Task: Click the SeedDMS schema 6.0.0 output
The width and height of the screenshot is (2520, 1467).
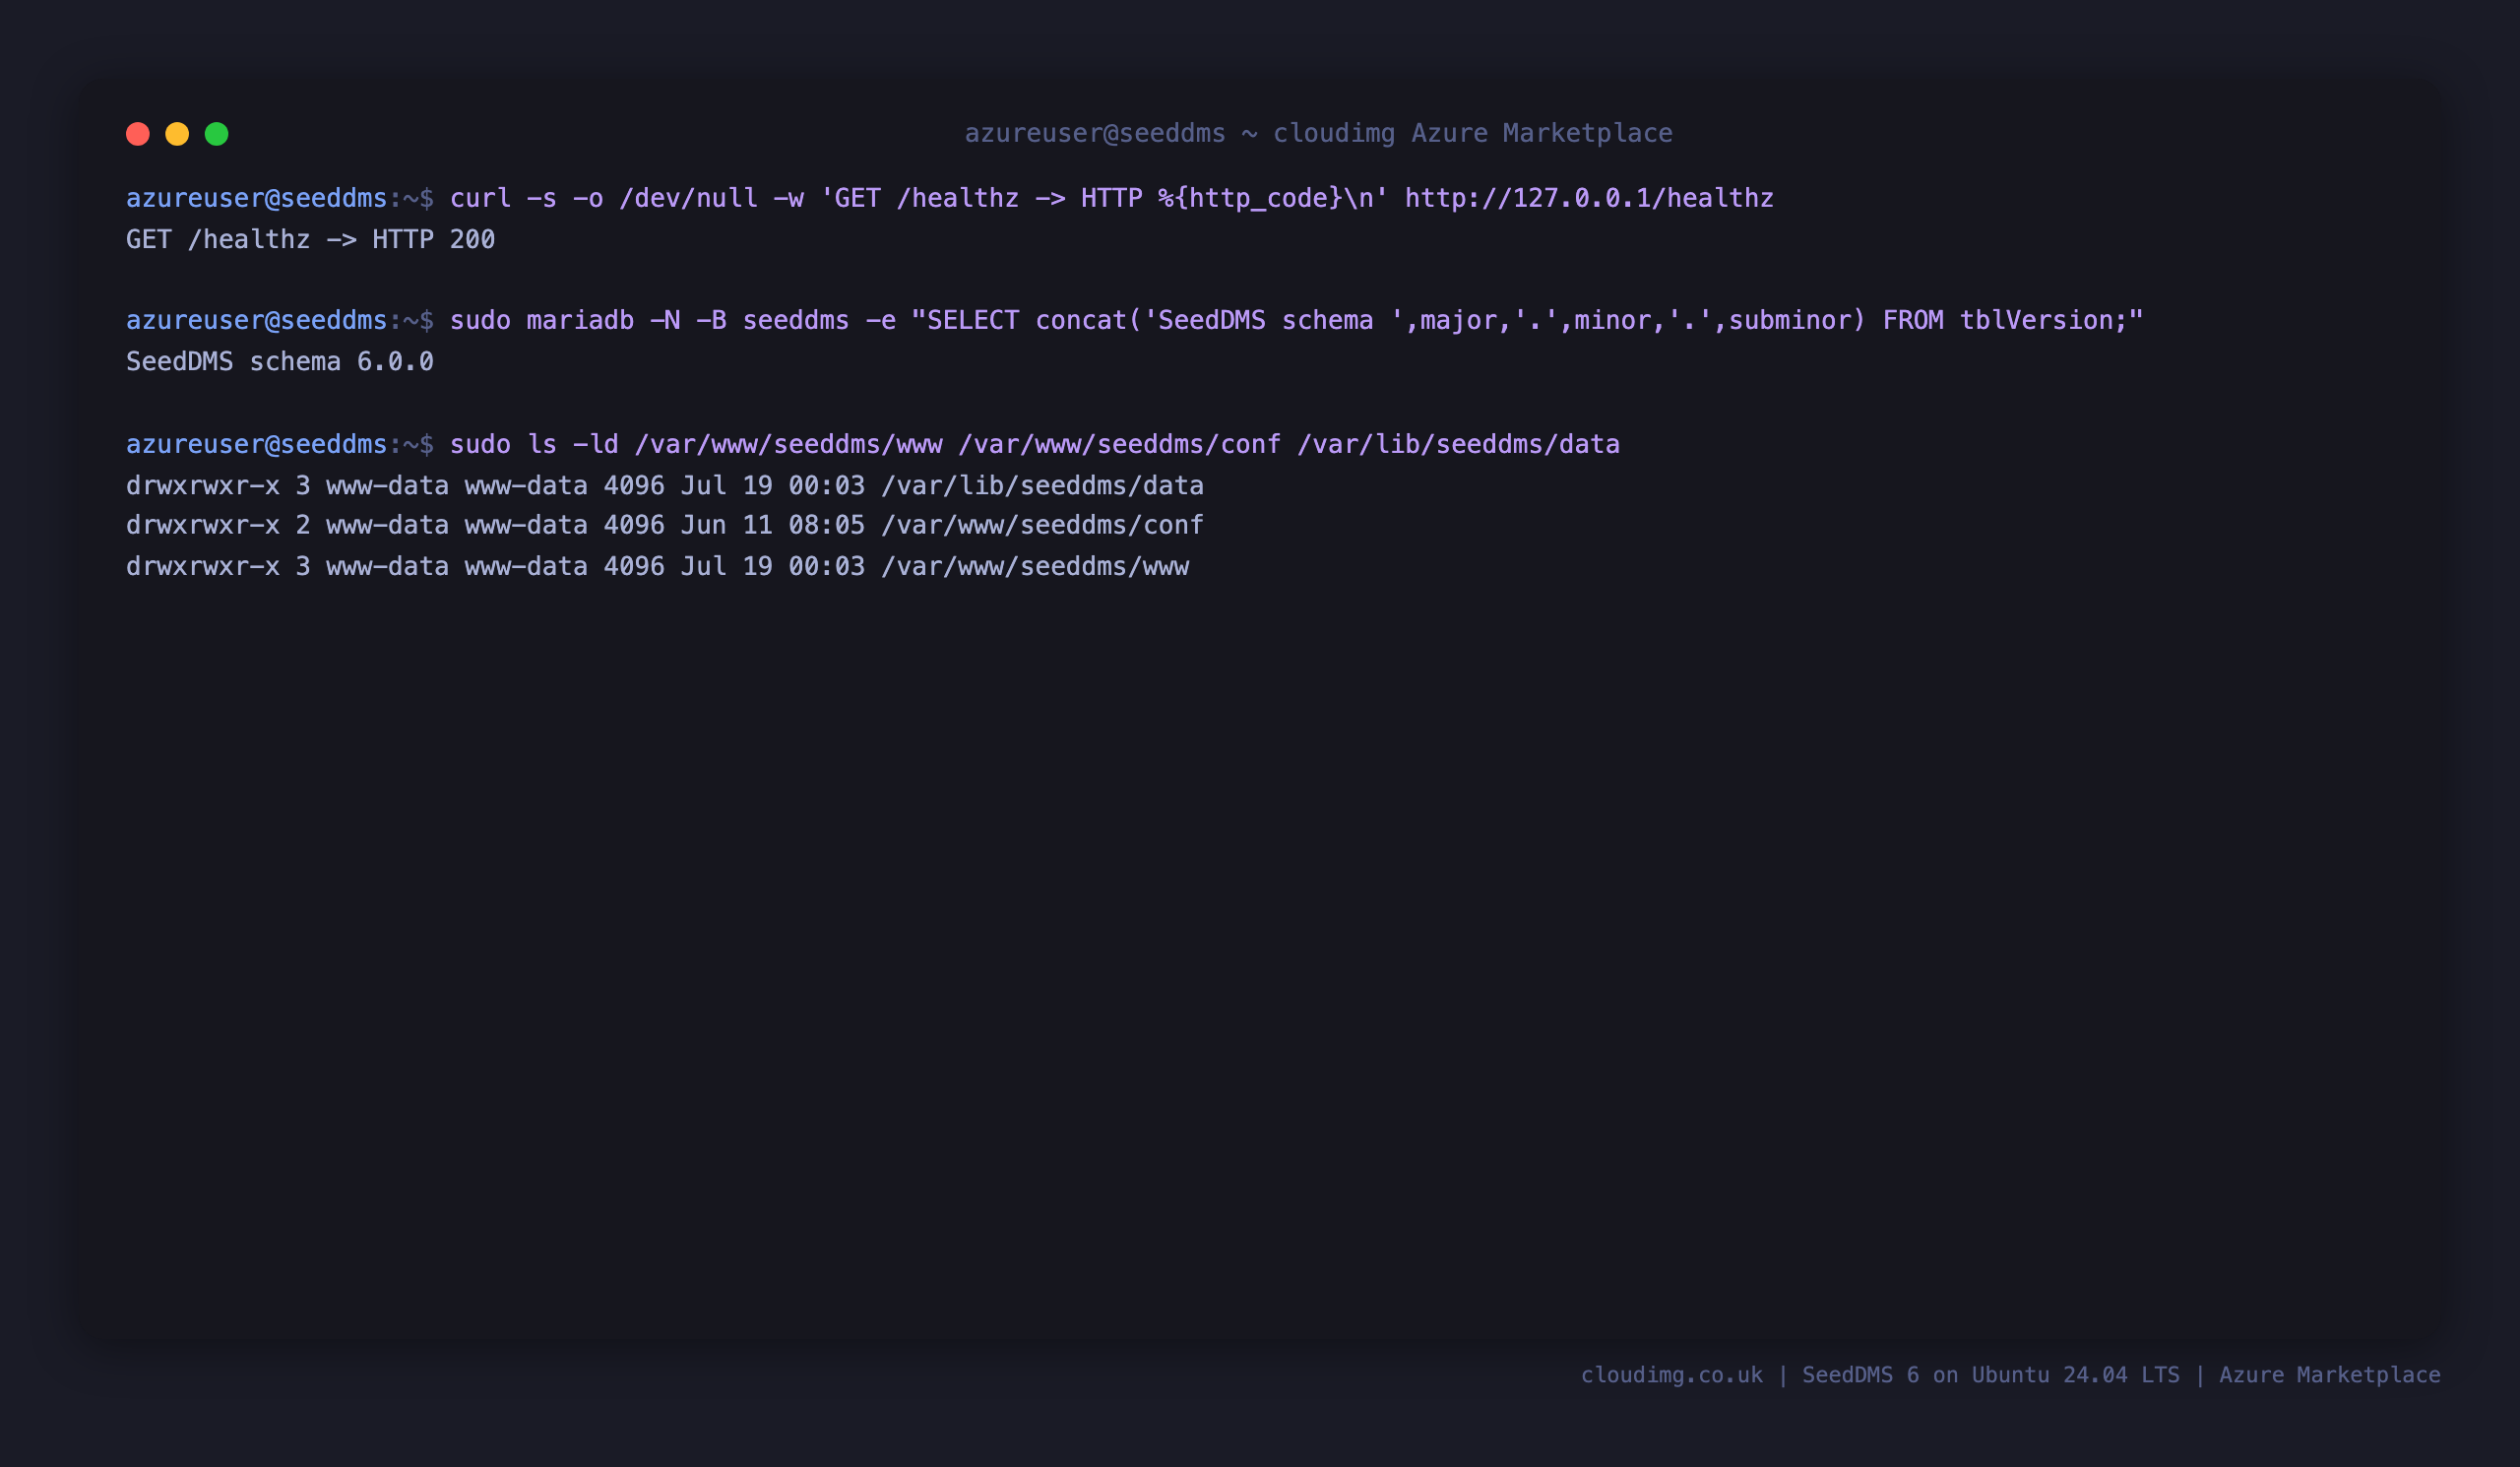Action: 280,361
